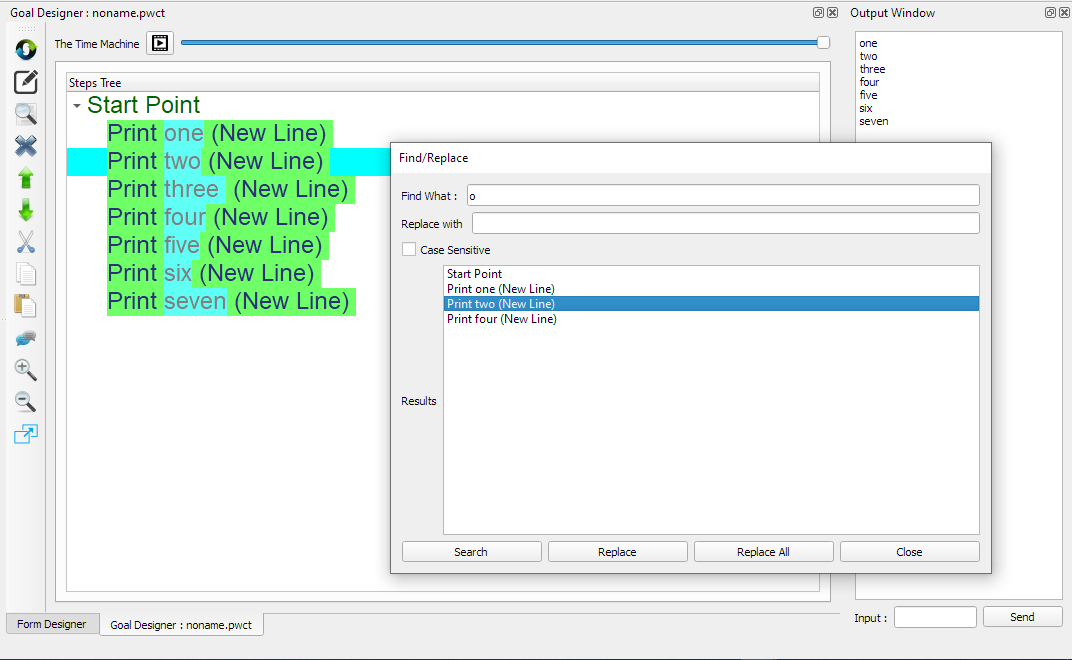
Task: Collapse the Start Point tree node
Action: click(x=77, y=106)
